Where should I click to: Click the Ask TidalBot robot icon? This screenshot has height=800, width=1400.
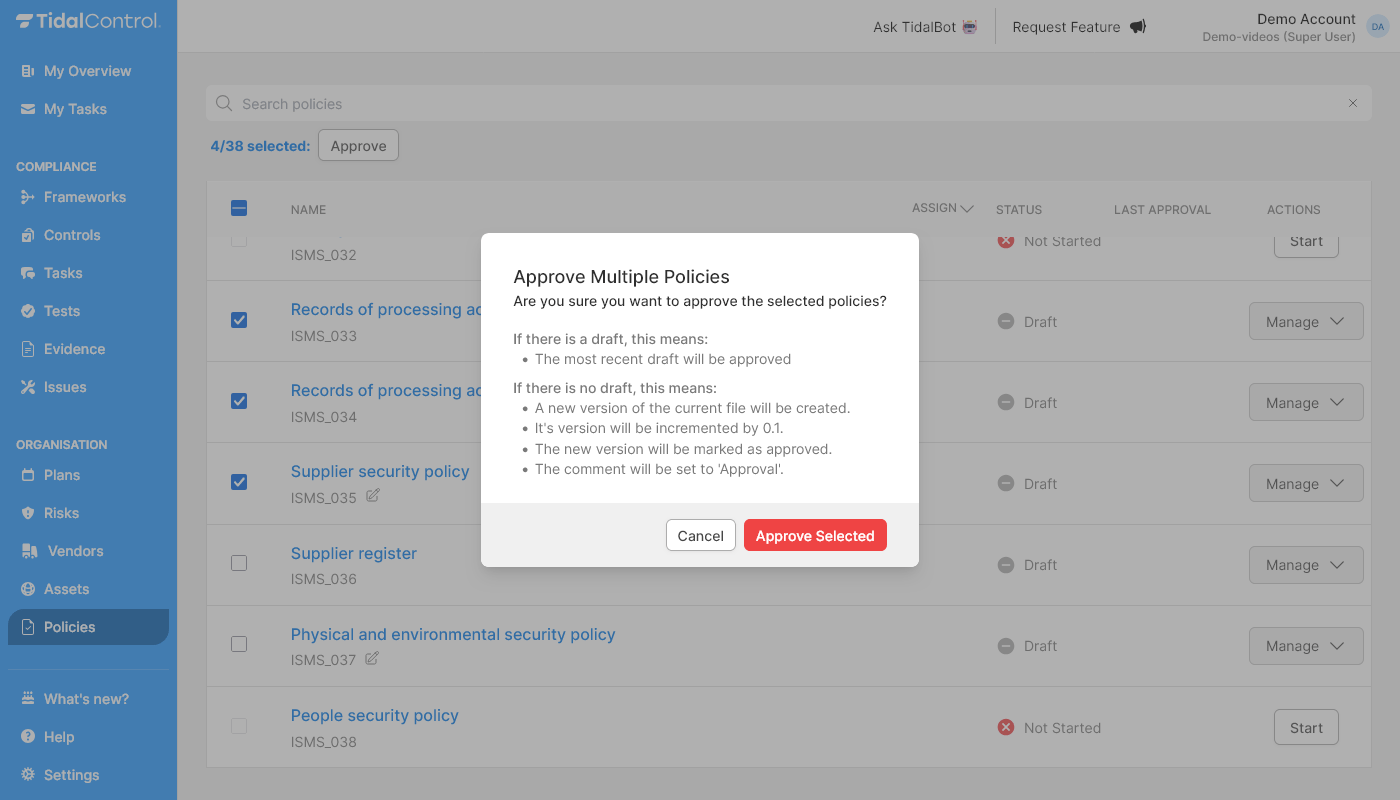965,27
